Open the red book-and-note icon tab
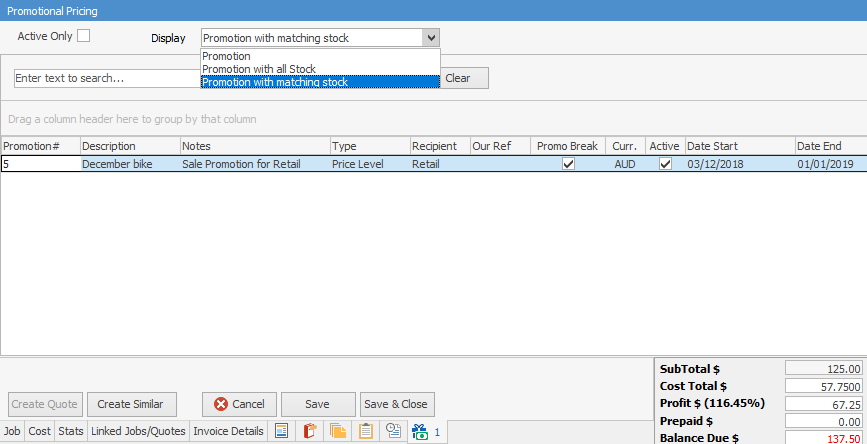This screenshot has width=867, height=444. point(309,431)
